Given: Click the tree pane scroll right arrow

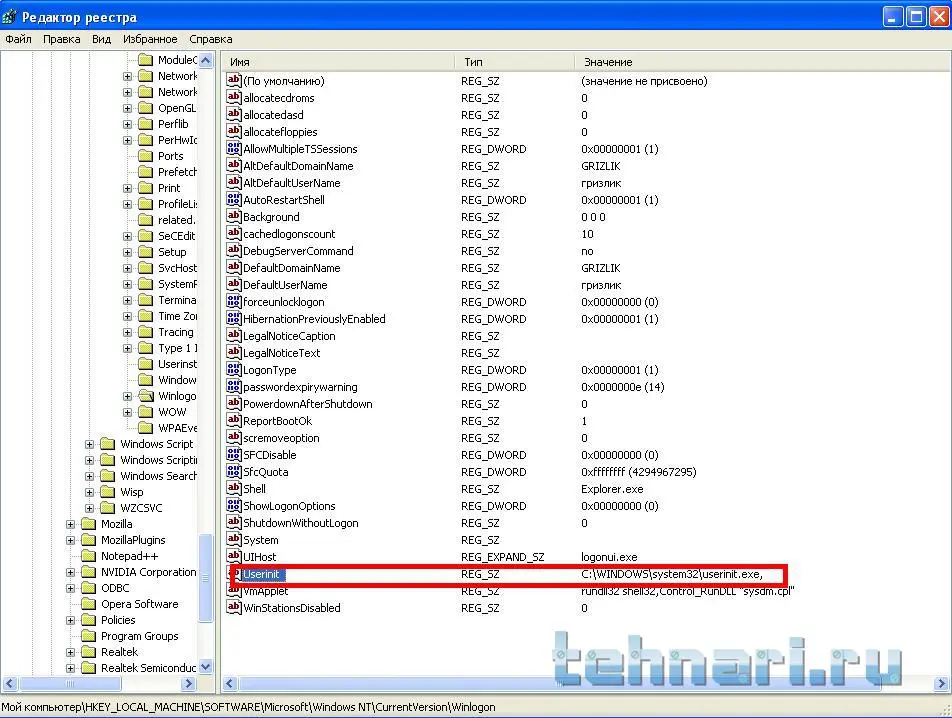Looking at the screenshot, I should 188,683.
